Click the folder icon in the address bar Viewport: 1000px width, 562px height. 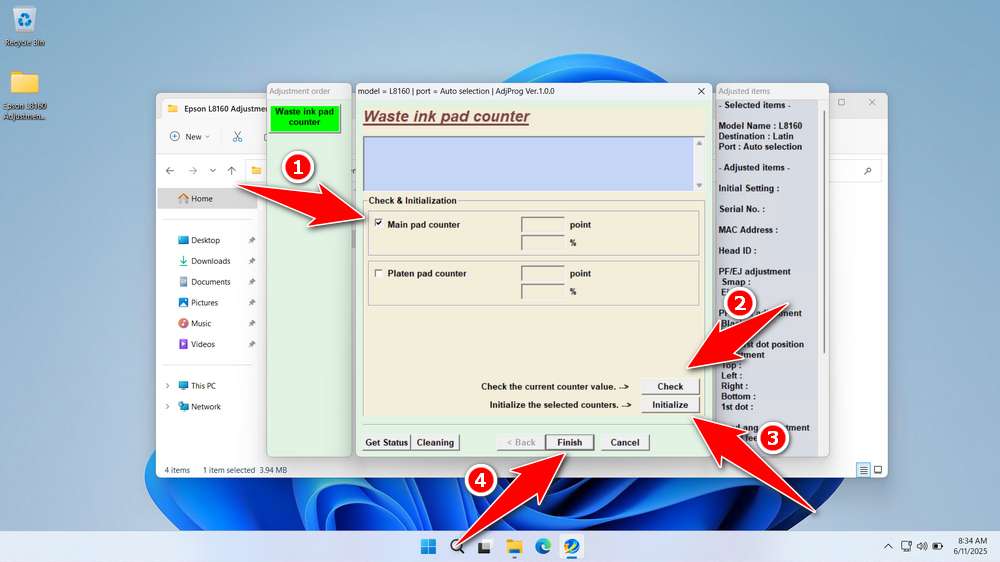tap(256, 170)
